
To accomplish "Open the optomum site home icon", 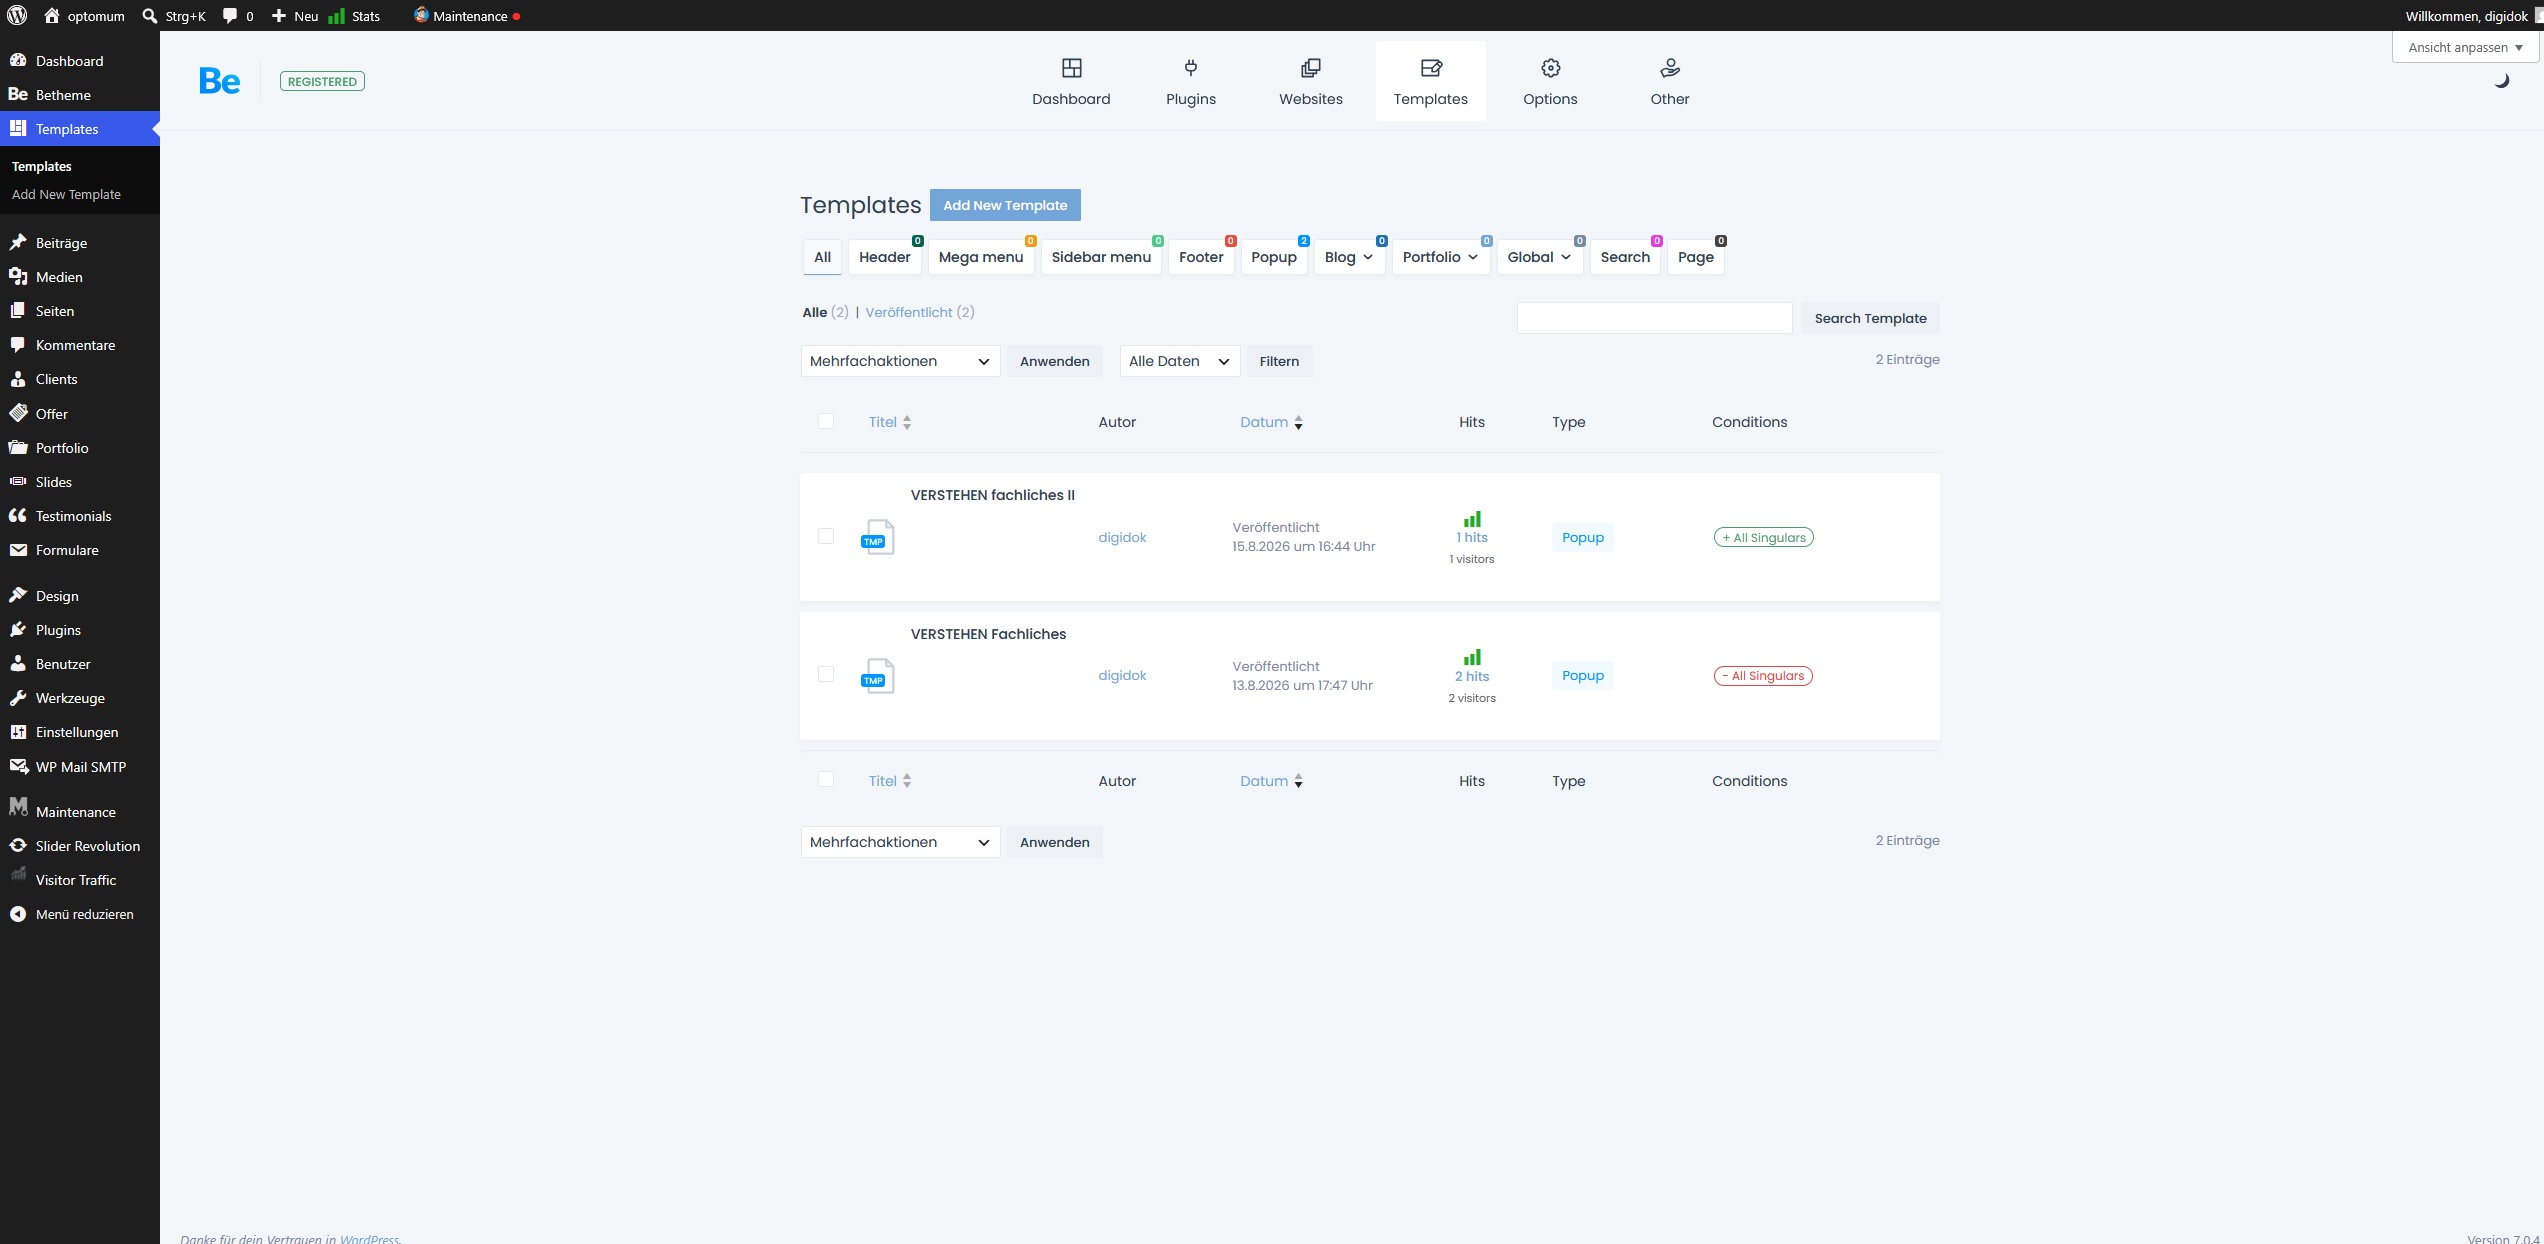I will [x=52, y=16].
